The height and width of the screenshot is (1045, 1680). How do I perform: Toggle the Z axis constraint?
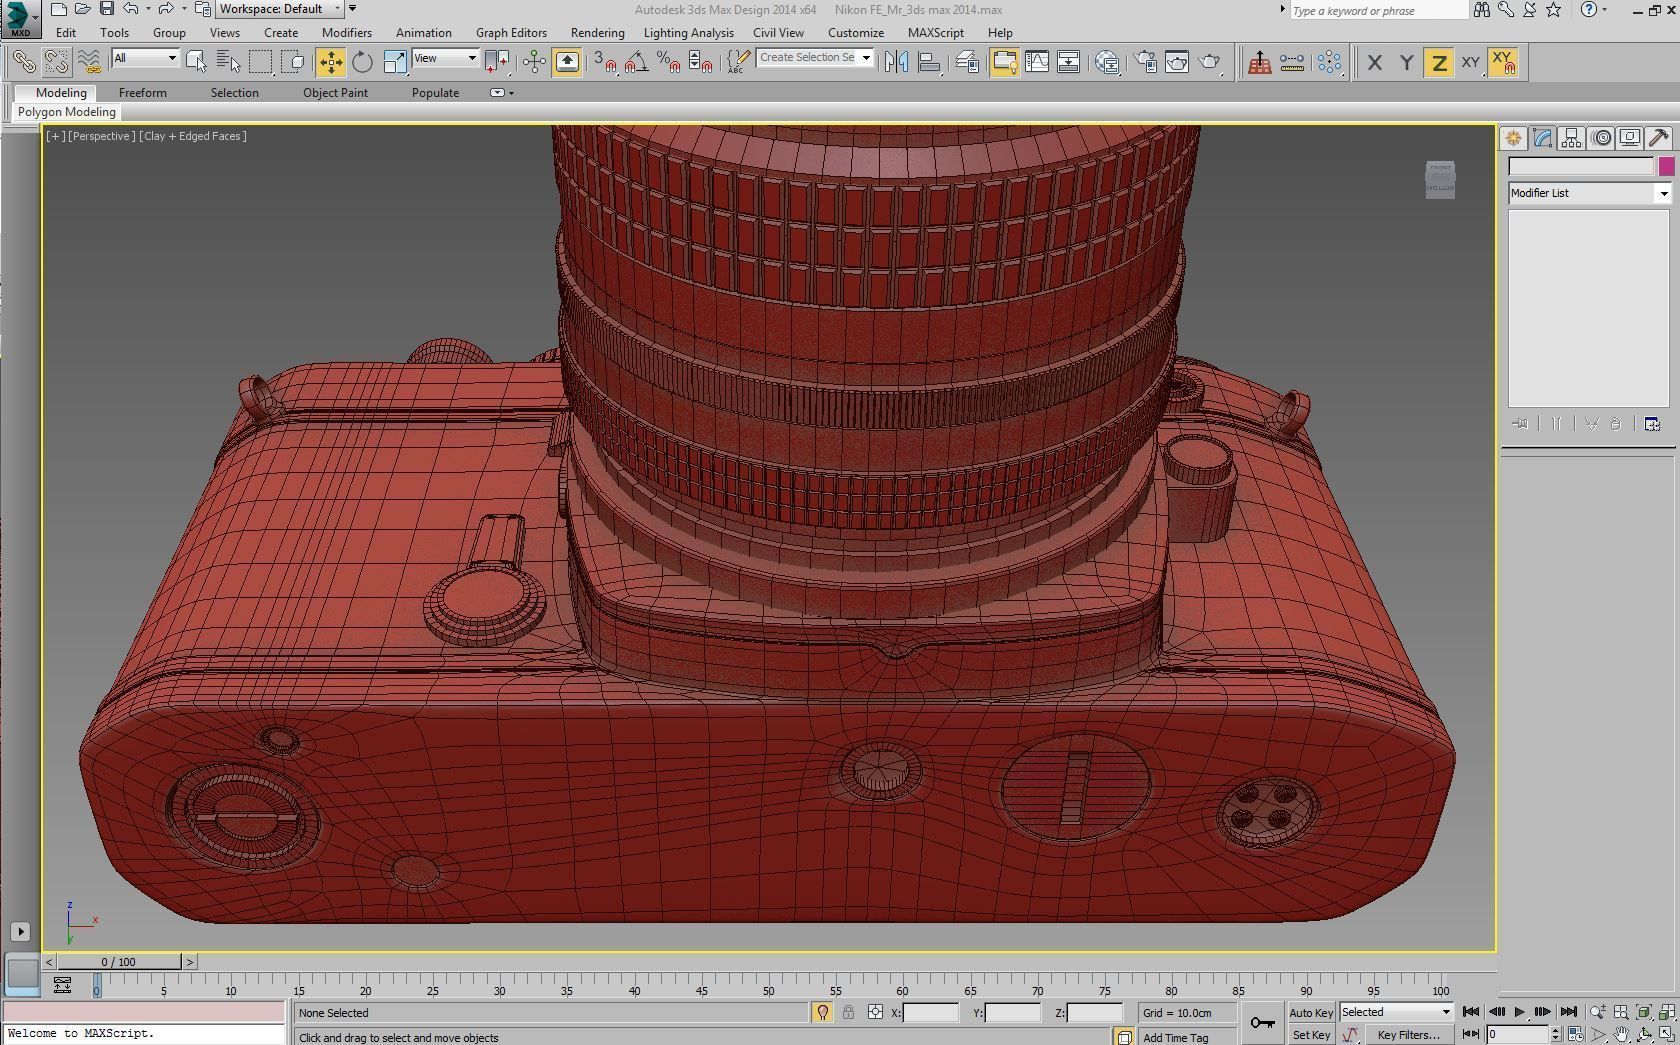(x=1438, y=62)
